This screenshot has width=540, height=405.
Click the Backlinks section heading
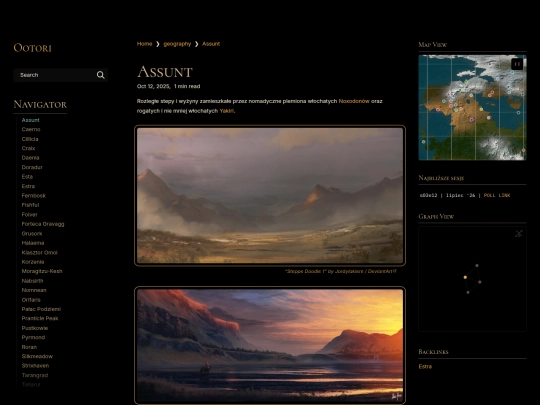433,352
